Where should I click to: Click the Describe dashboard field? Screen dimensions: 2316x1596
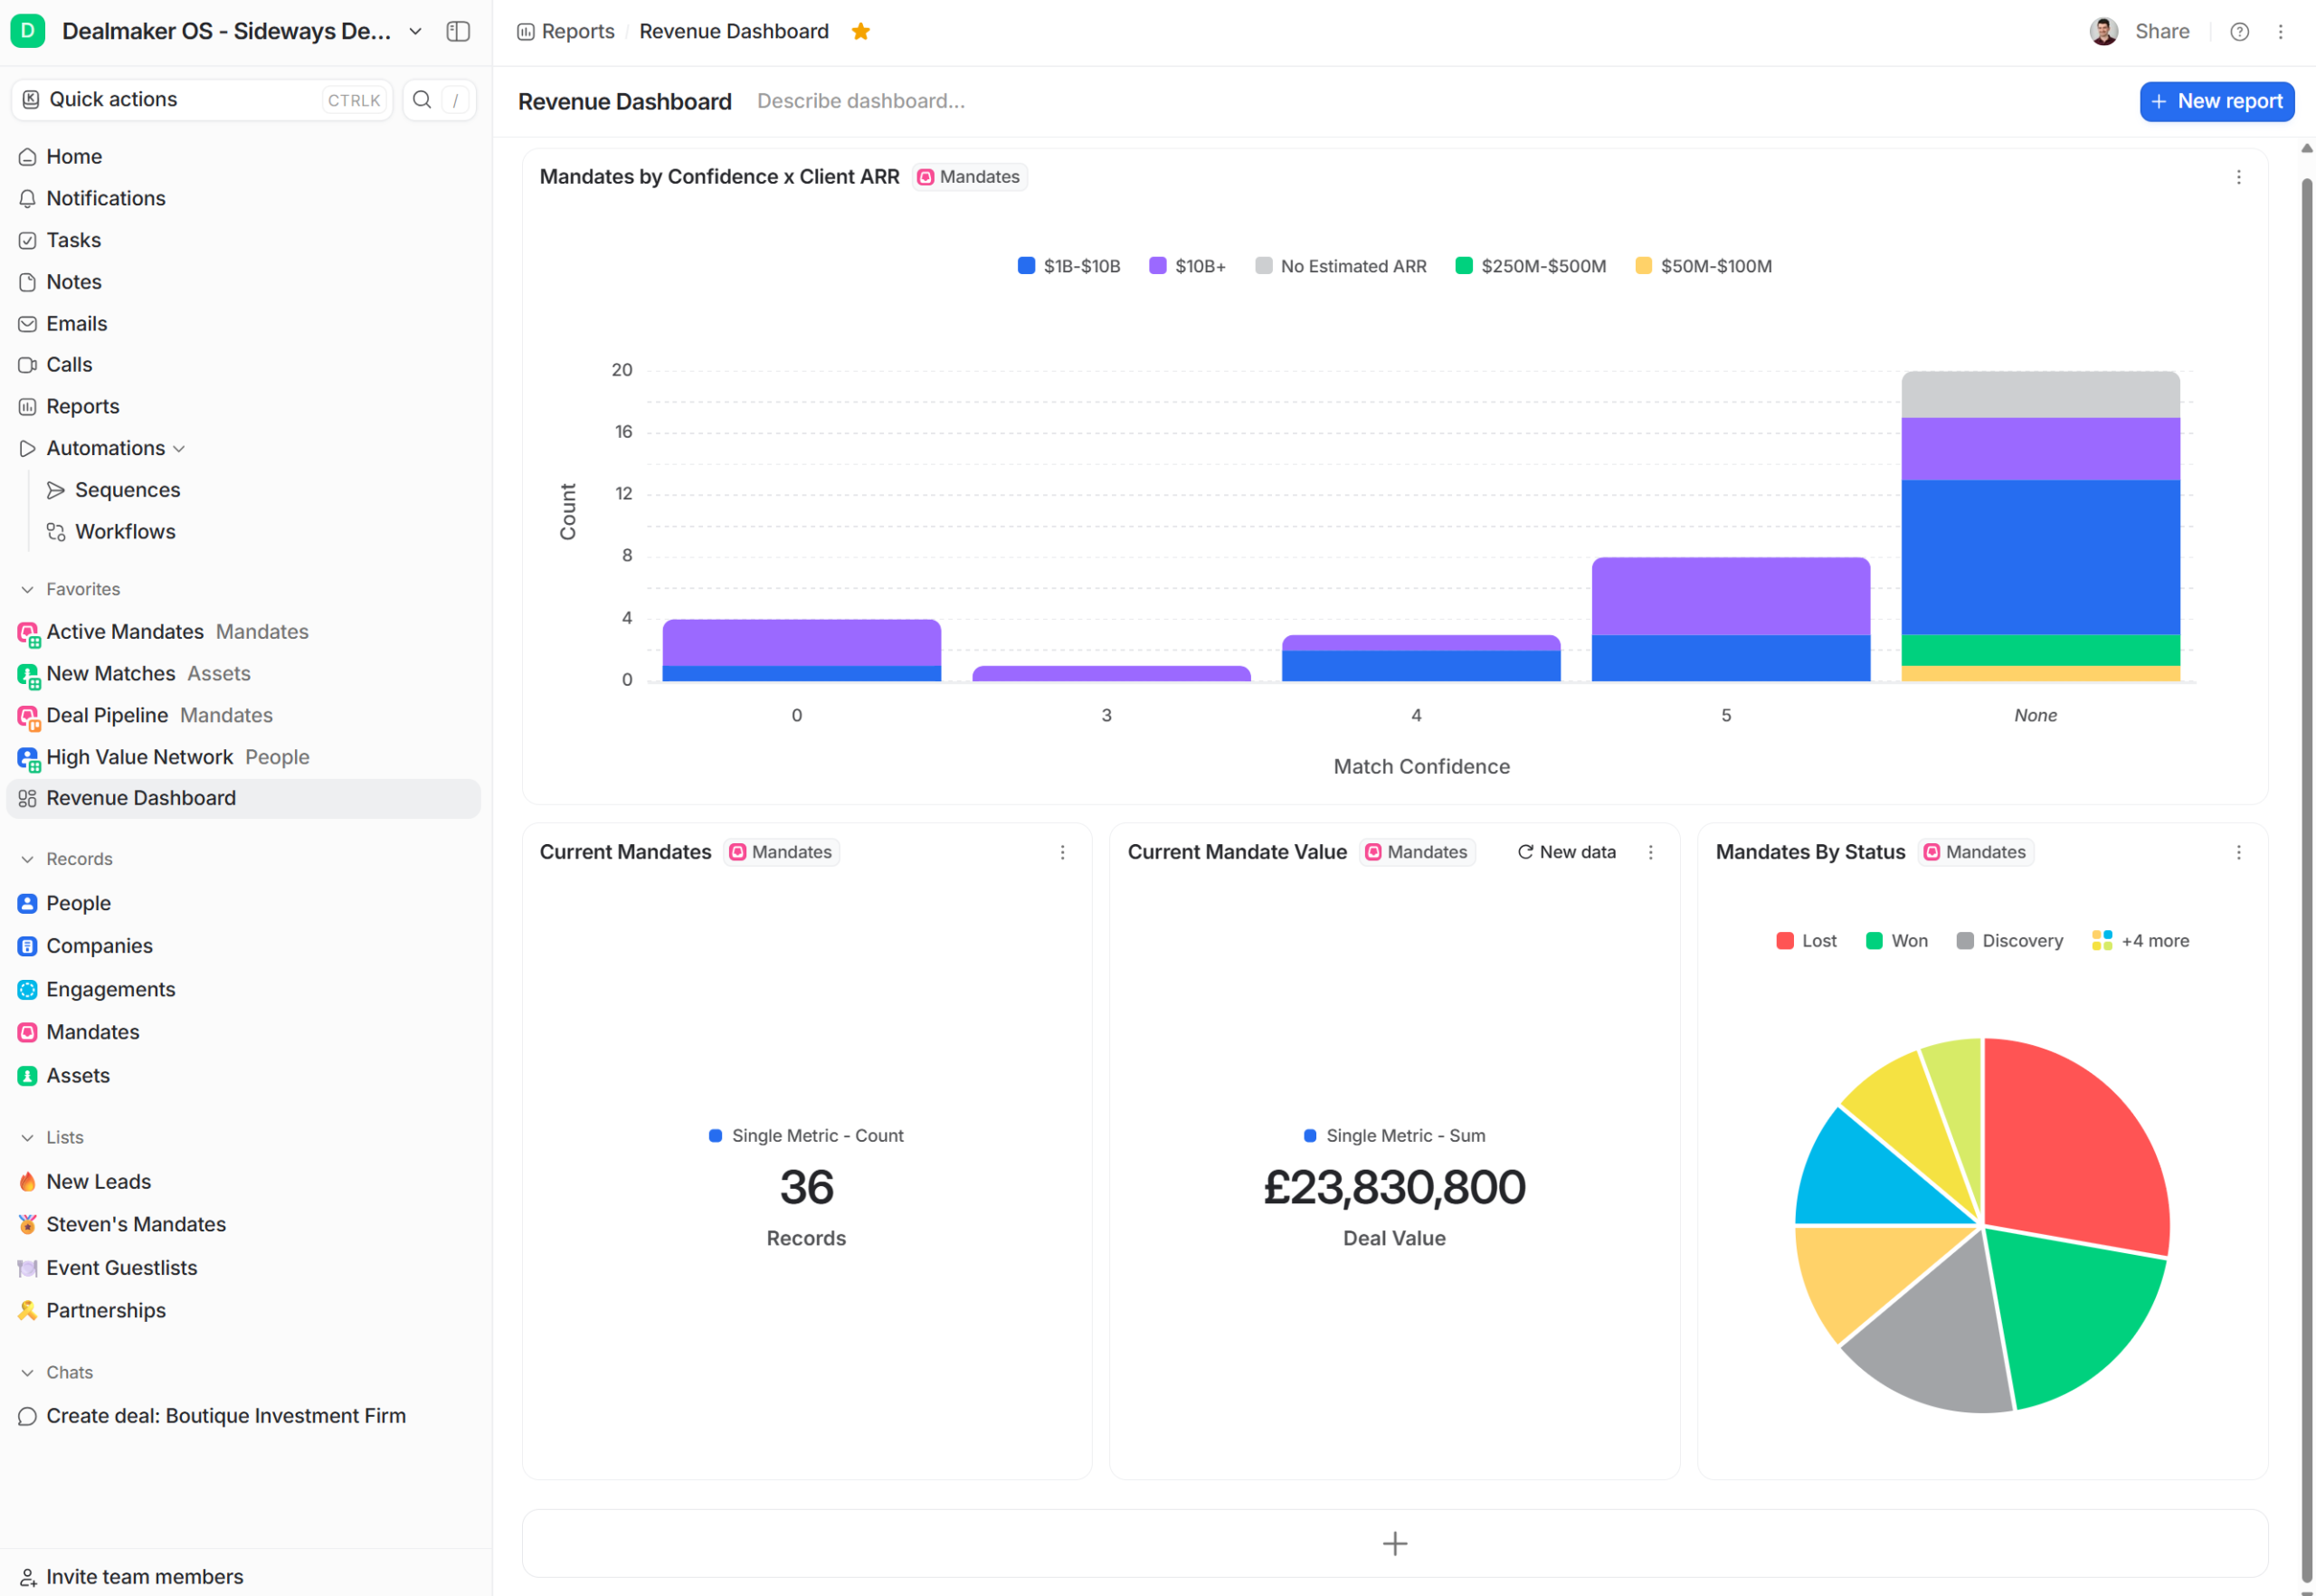(x=860, y=101)
